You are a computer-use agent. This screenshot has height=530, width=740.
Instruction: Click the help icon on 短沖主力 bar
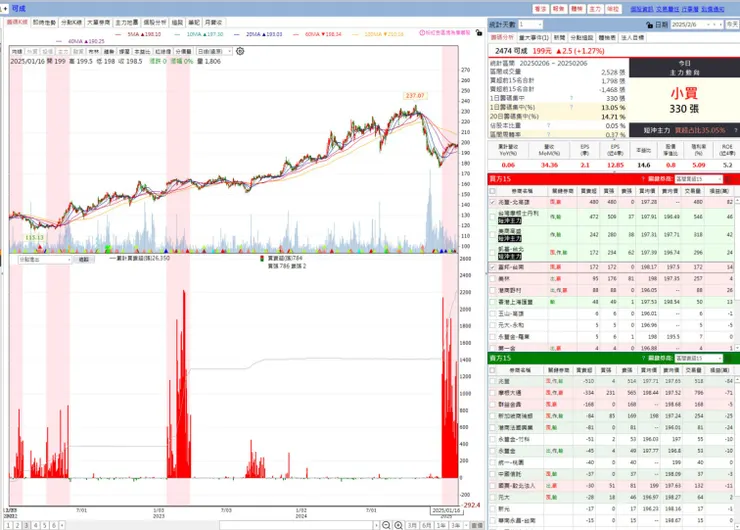735,130
